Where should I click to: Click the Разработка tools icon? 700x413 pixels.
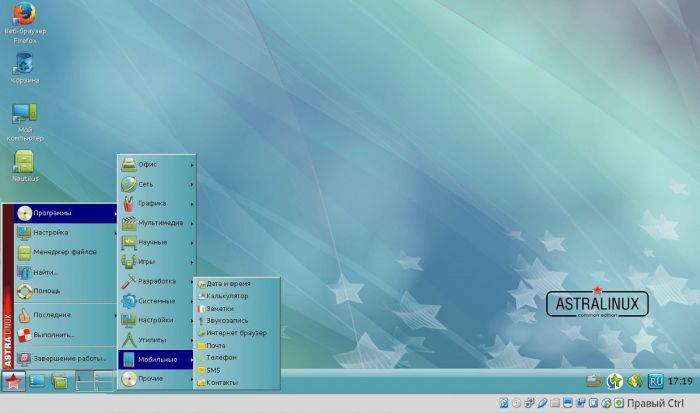coord(129,281)
